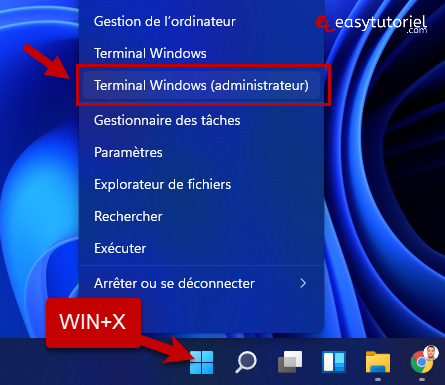
Task: Open Gestionnaire des tâches
Action: click(201, 120)
